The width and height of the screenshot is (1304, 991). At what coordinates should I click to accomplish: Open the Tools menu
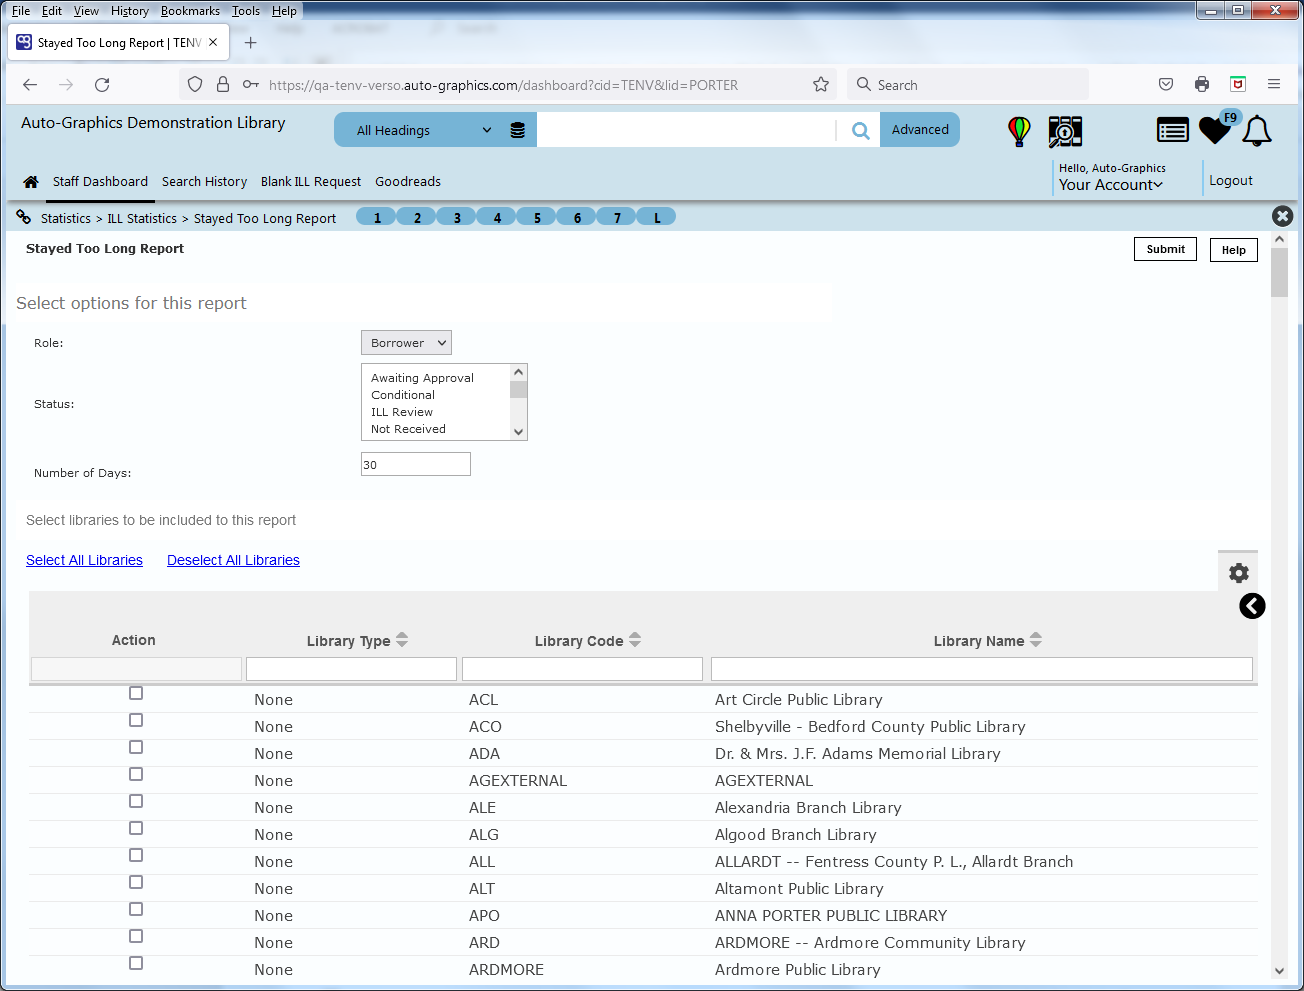pos(246,11)
